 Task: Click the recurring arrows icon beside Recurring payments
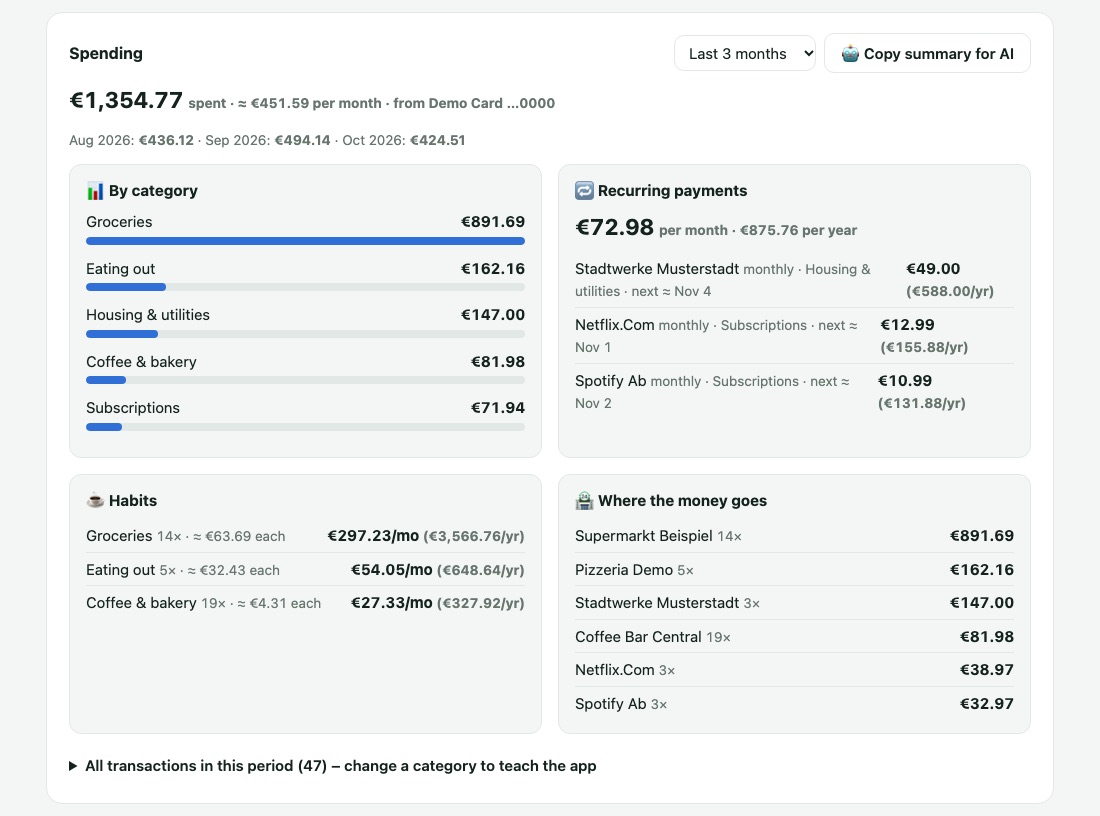[x=584, y=191]
